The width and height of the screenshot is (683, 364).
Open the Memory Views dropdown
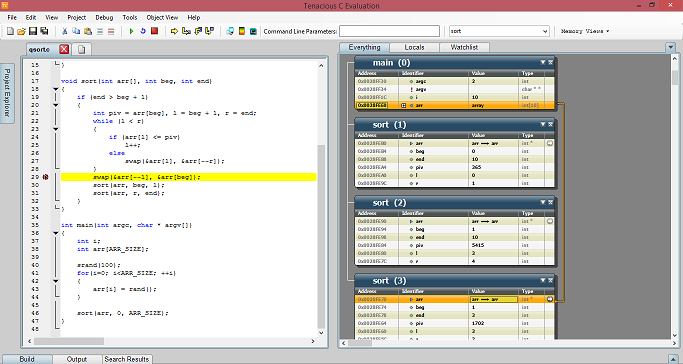(x=585, y=31)
